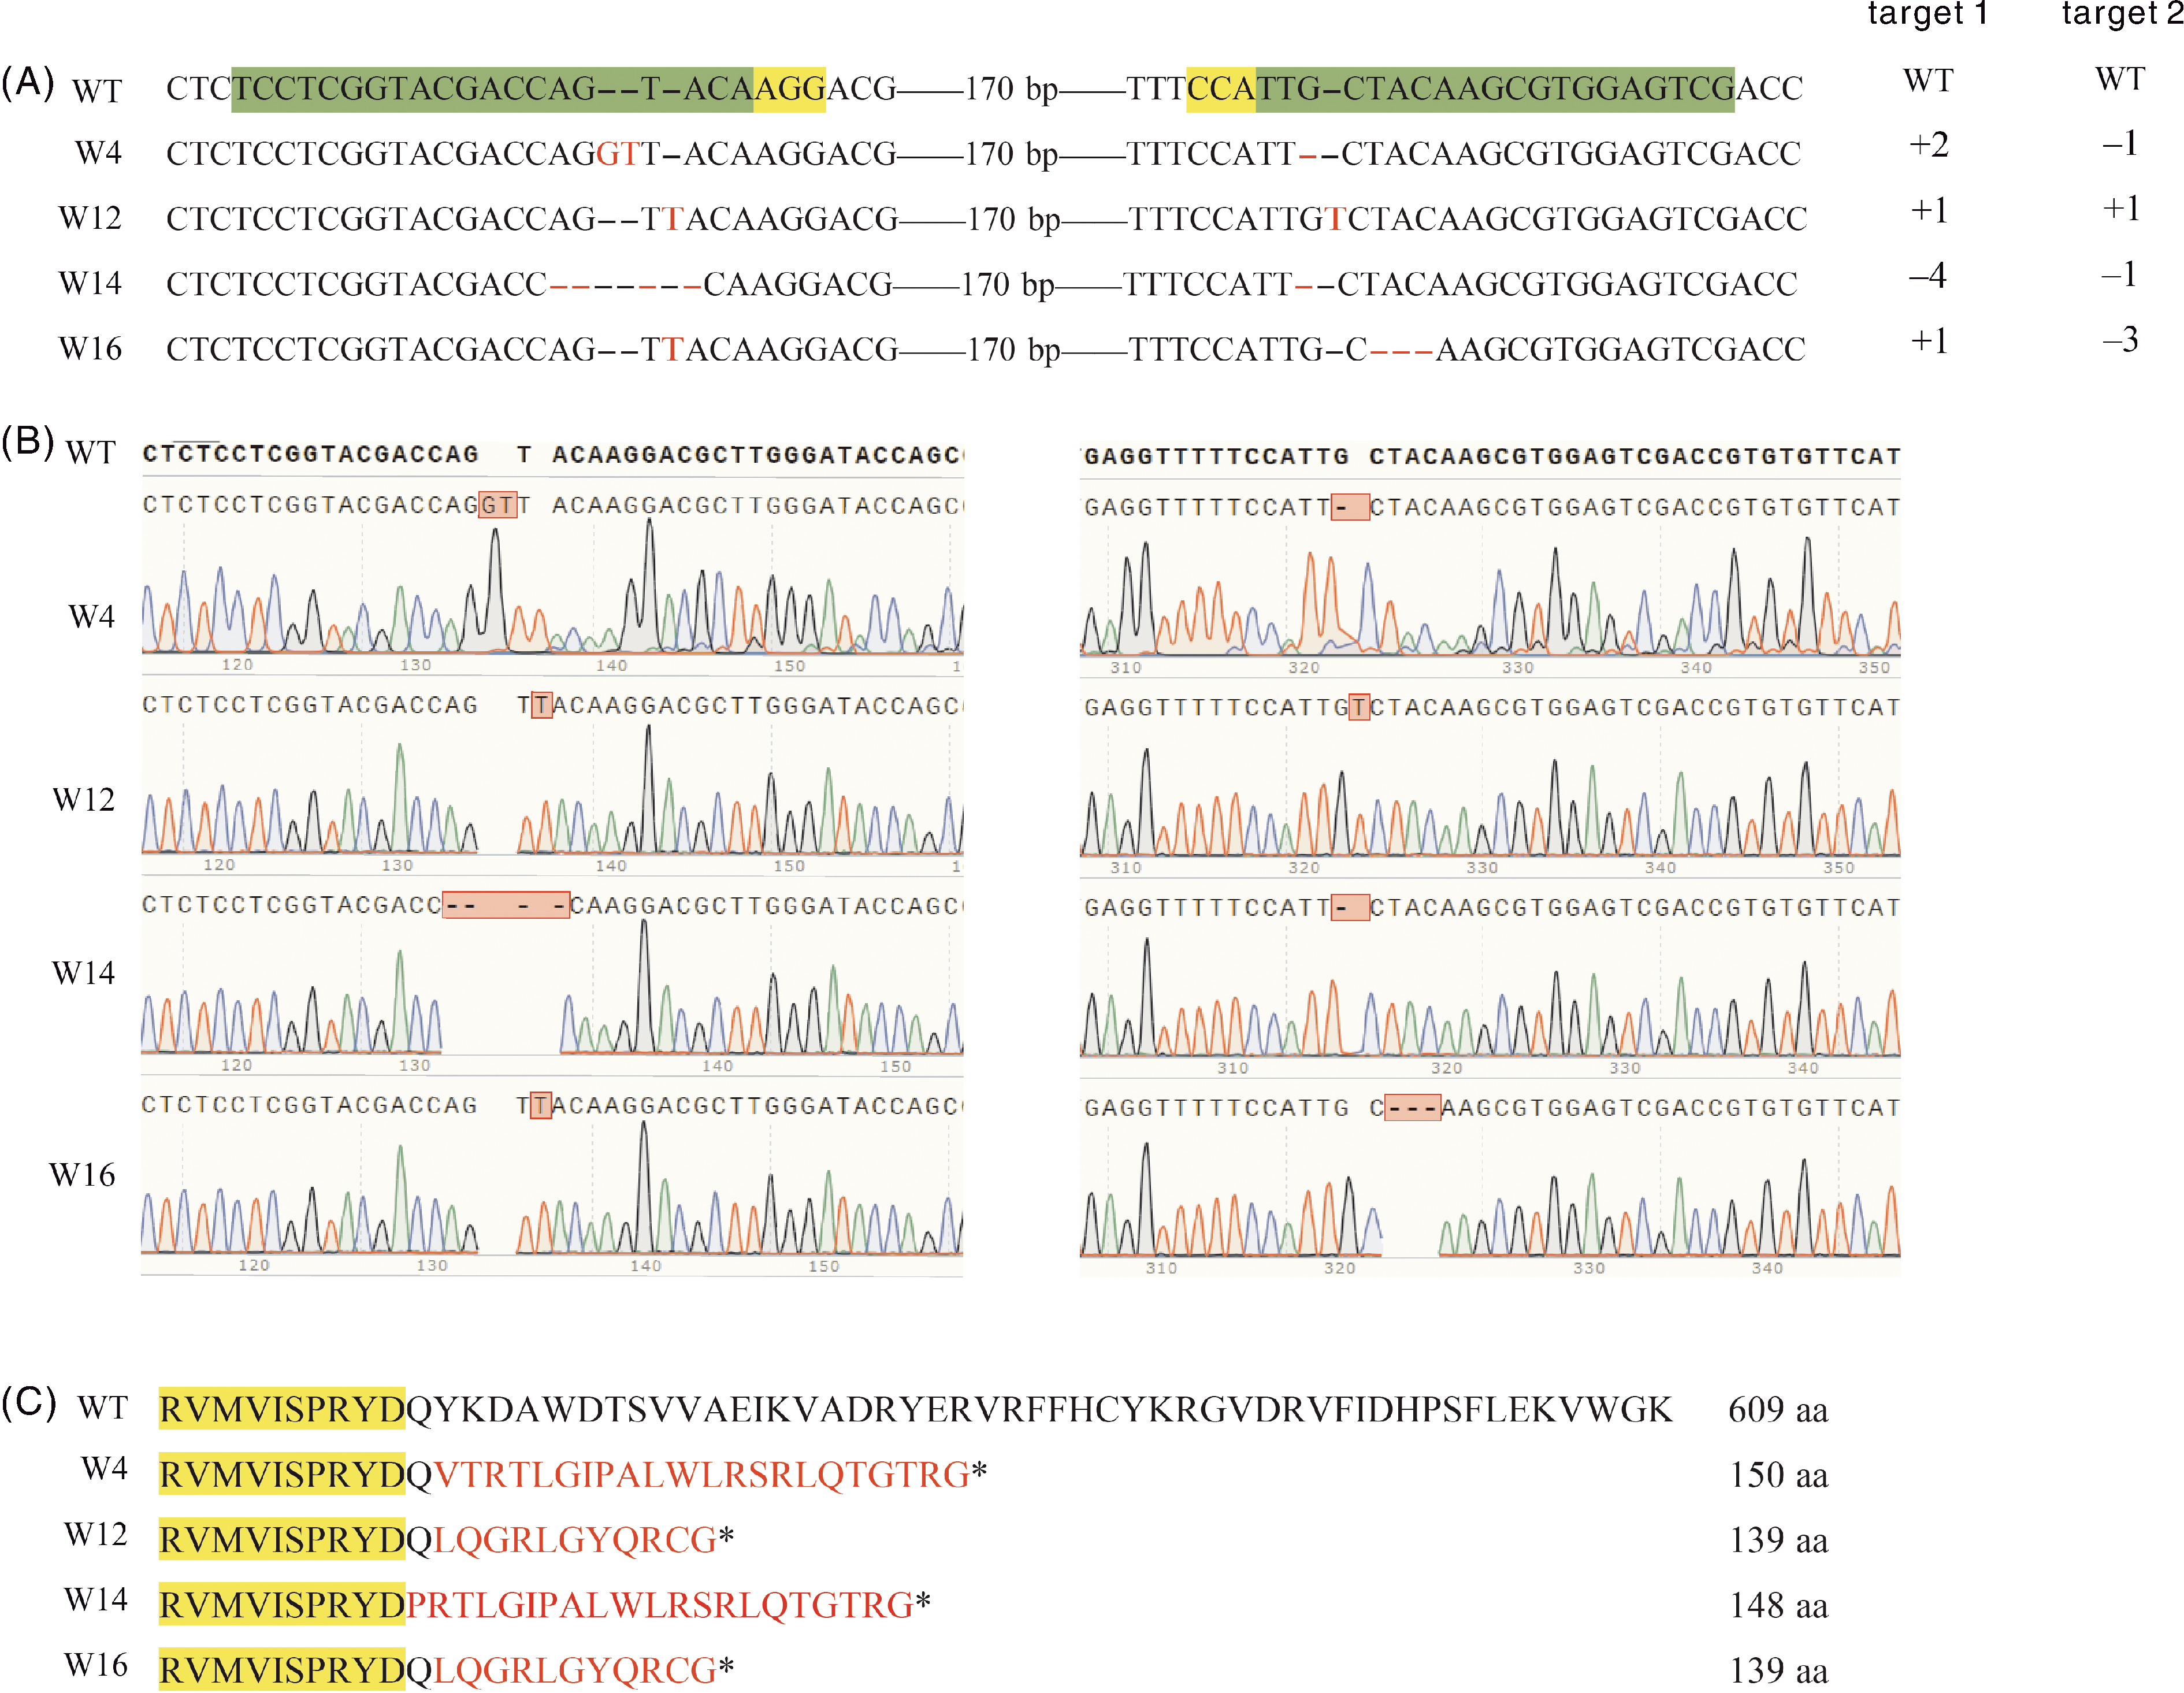Click the target 1 column header
The height and width of the screenshot is (1693, 2184).
coord(1927,14)
